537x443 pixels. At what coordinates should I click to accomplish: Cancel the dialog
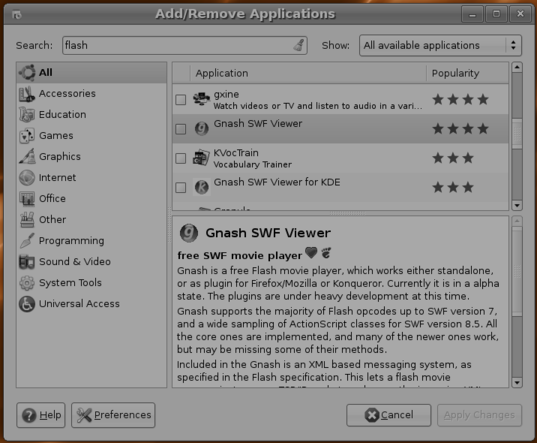point(389,415)
